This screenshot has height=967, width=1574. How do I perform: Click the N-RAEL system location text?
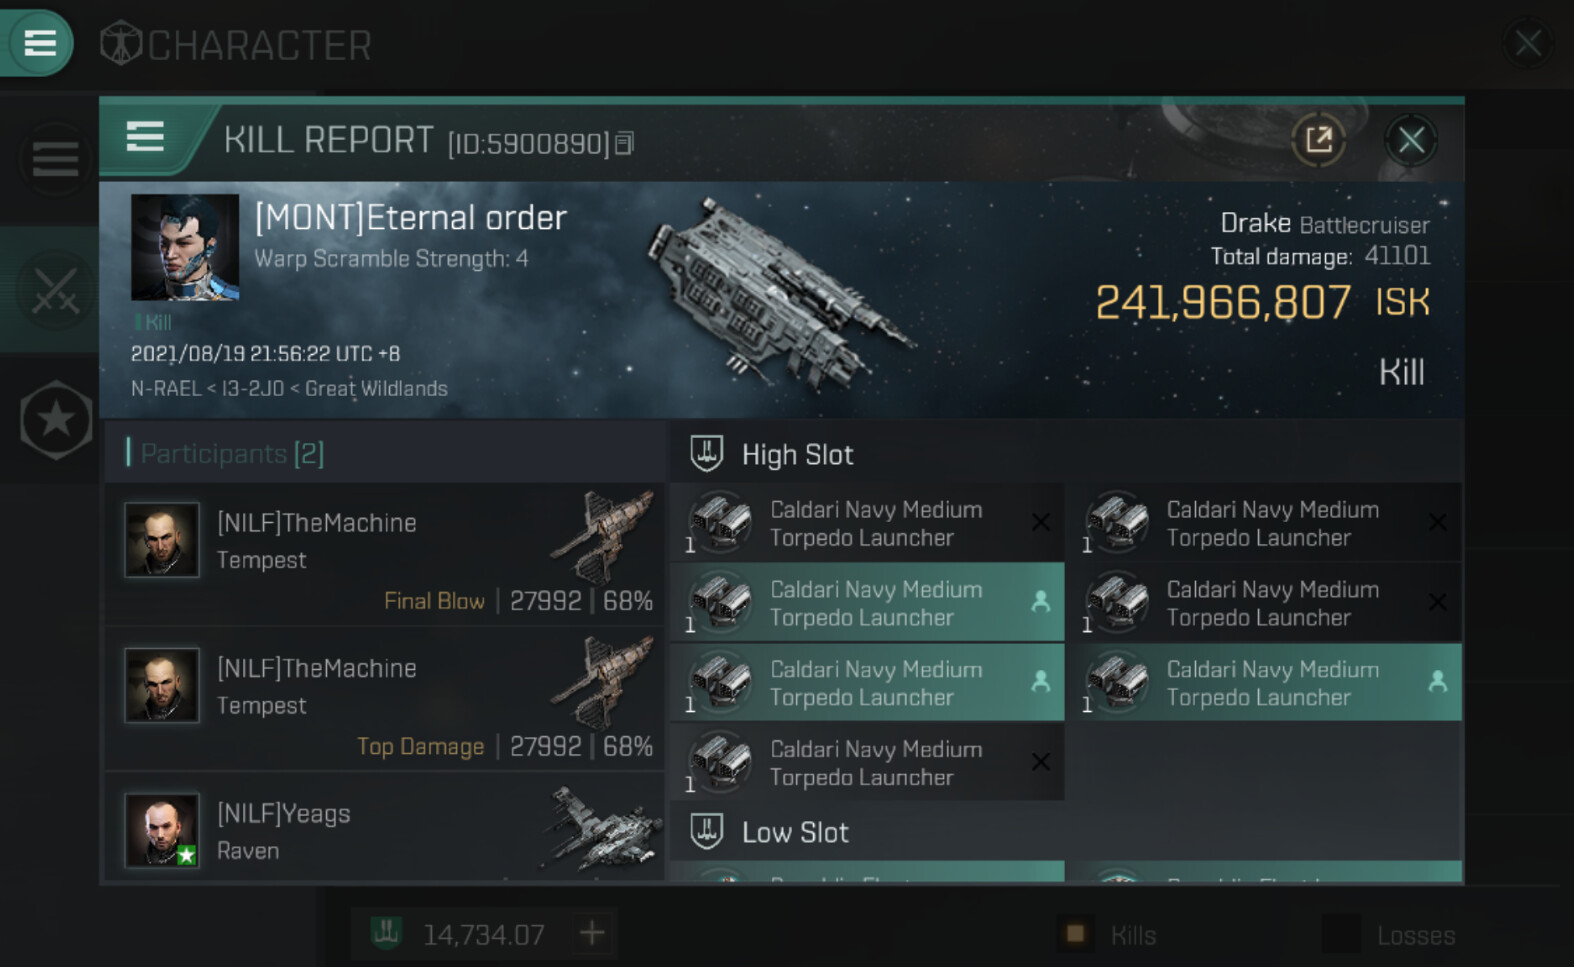(166, 389)
